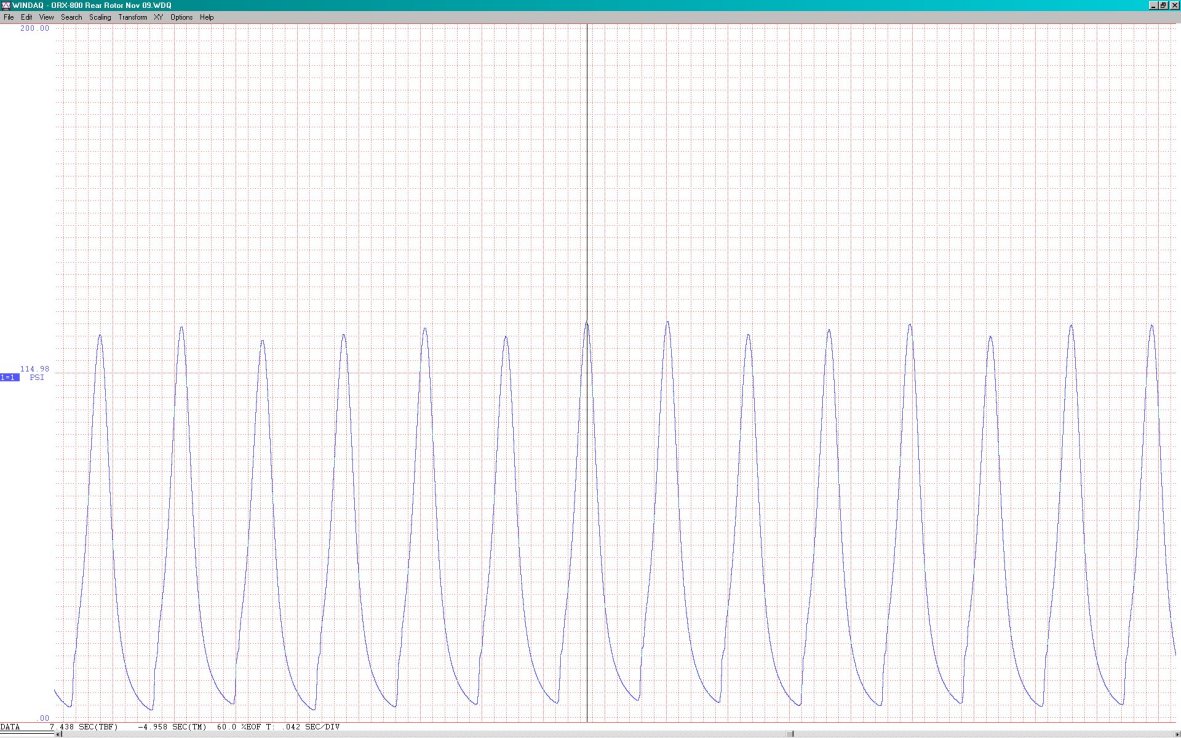Screen dimensions: 1181x738
Task: Open the XY menu
Action: 158,17
